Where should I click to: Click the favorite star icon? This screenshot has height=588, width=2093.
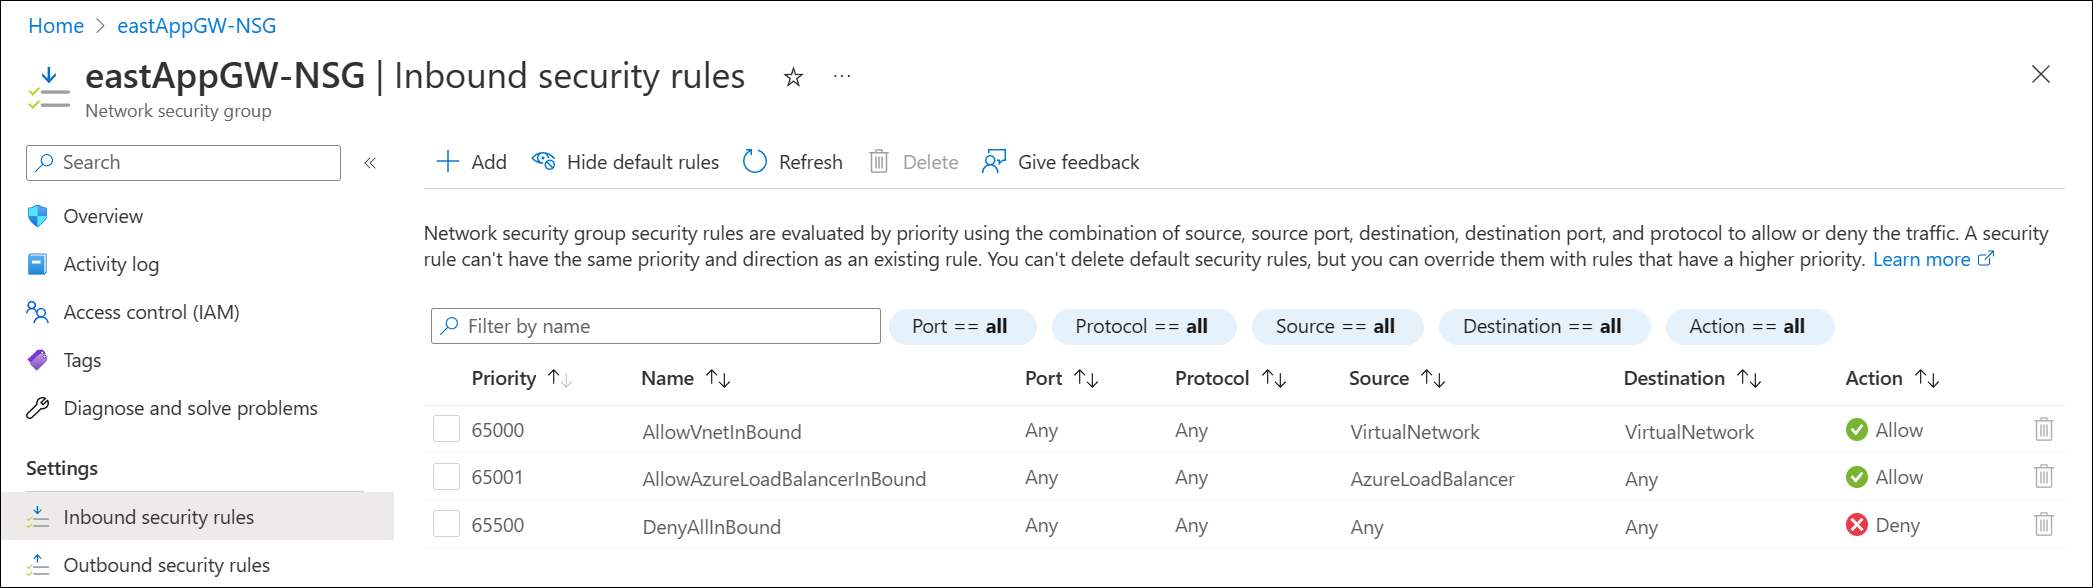pos(793,77)
